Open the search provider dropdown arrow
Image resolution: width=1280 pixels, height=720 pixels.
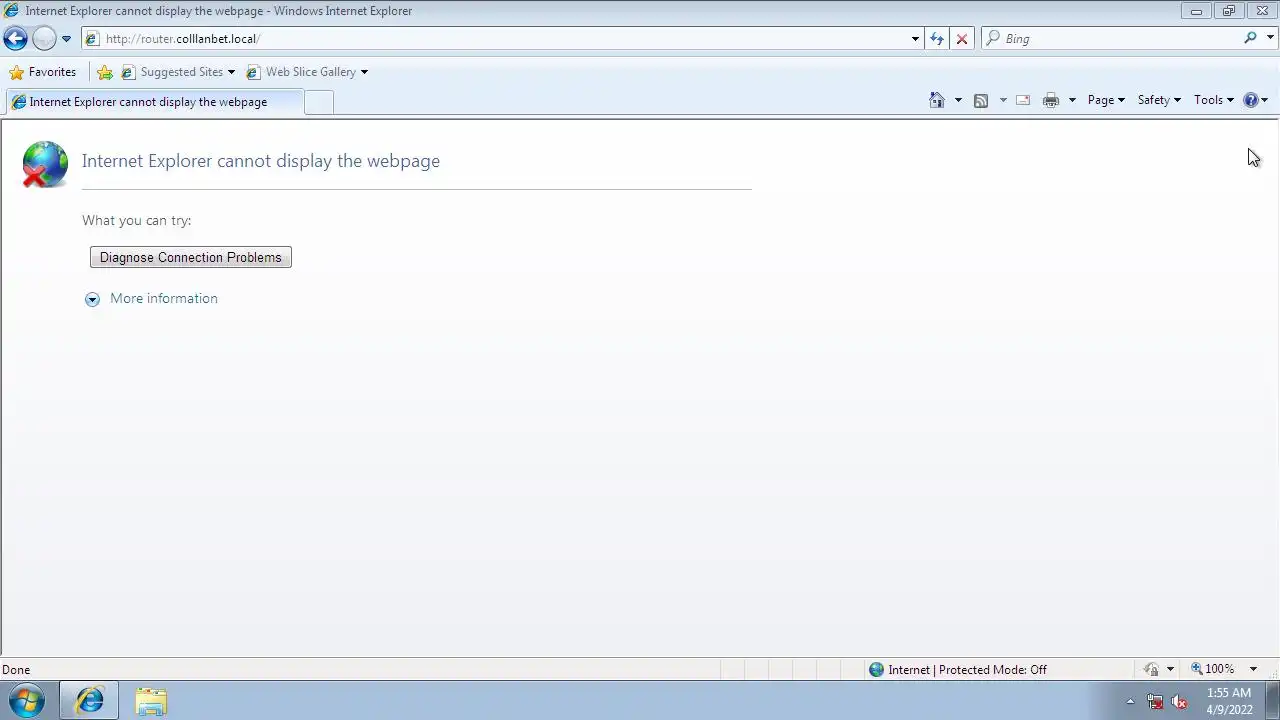point(1271,38)
